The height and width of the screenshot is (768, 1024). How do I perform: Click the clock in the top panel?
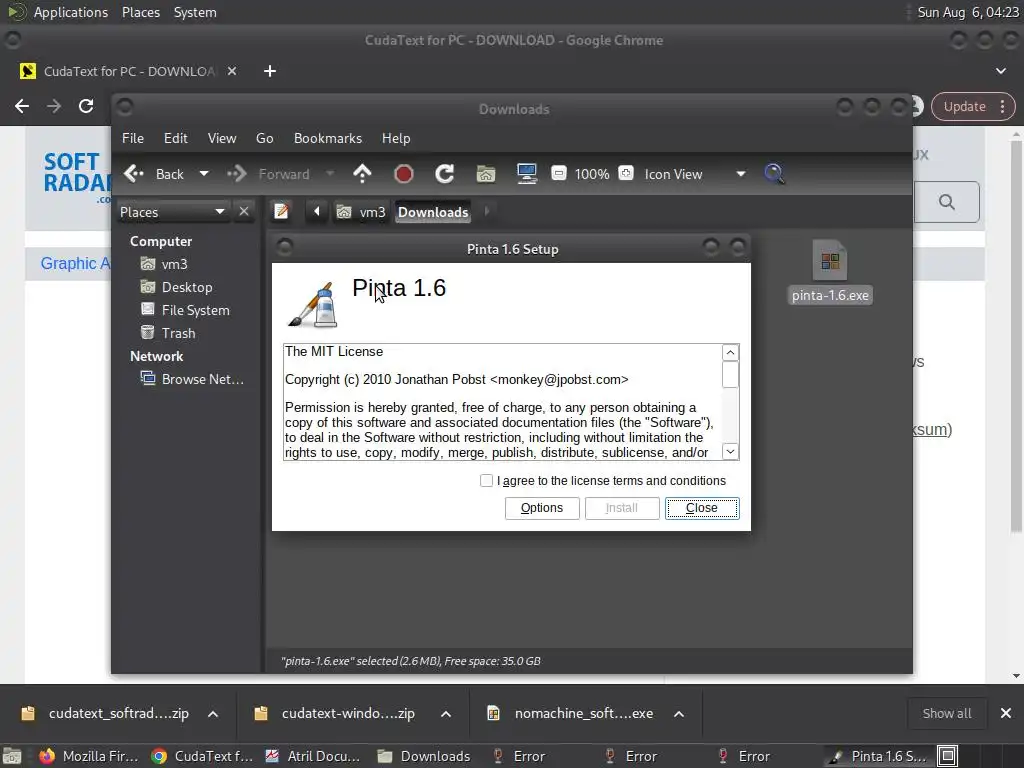pyautogui.click(x=968, y=12)
